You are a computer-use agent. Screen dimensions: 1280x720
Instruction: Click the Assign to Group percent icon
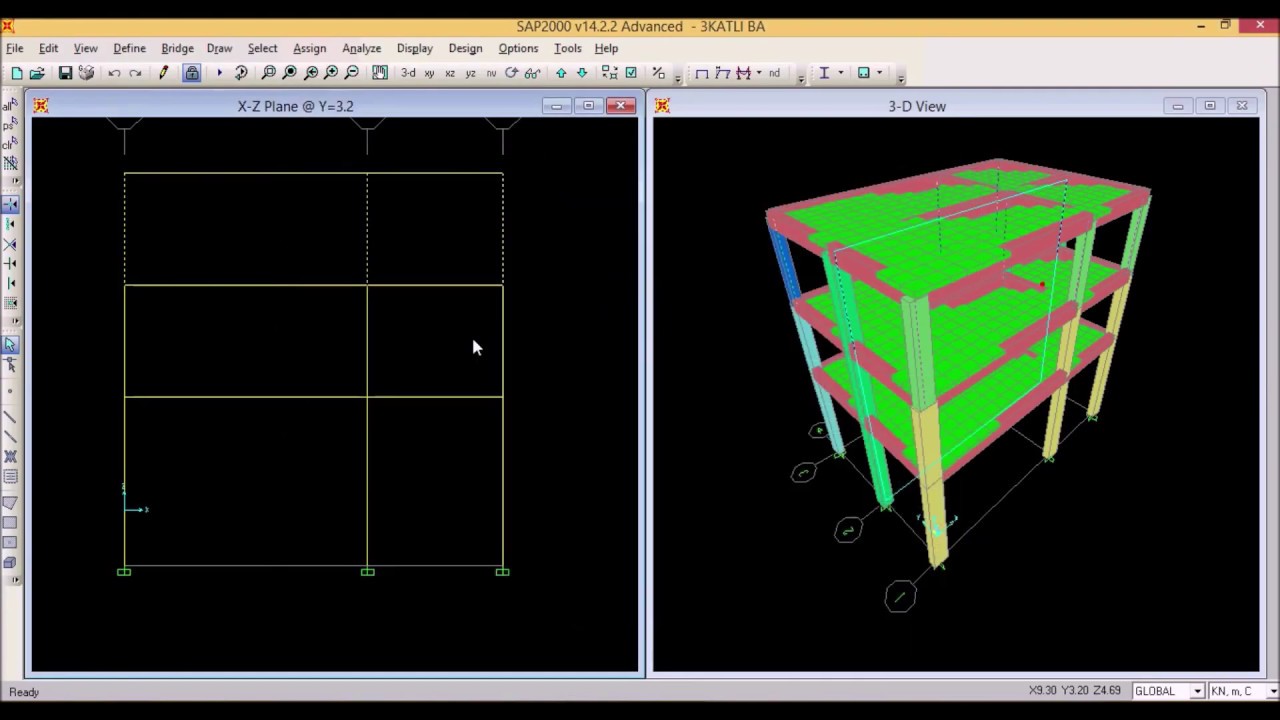coord(658,73)
